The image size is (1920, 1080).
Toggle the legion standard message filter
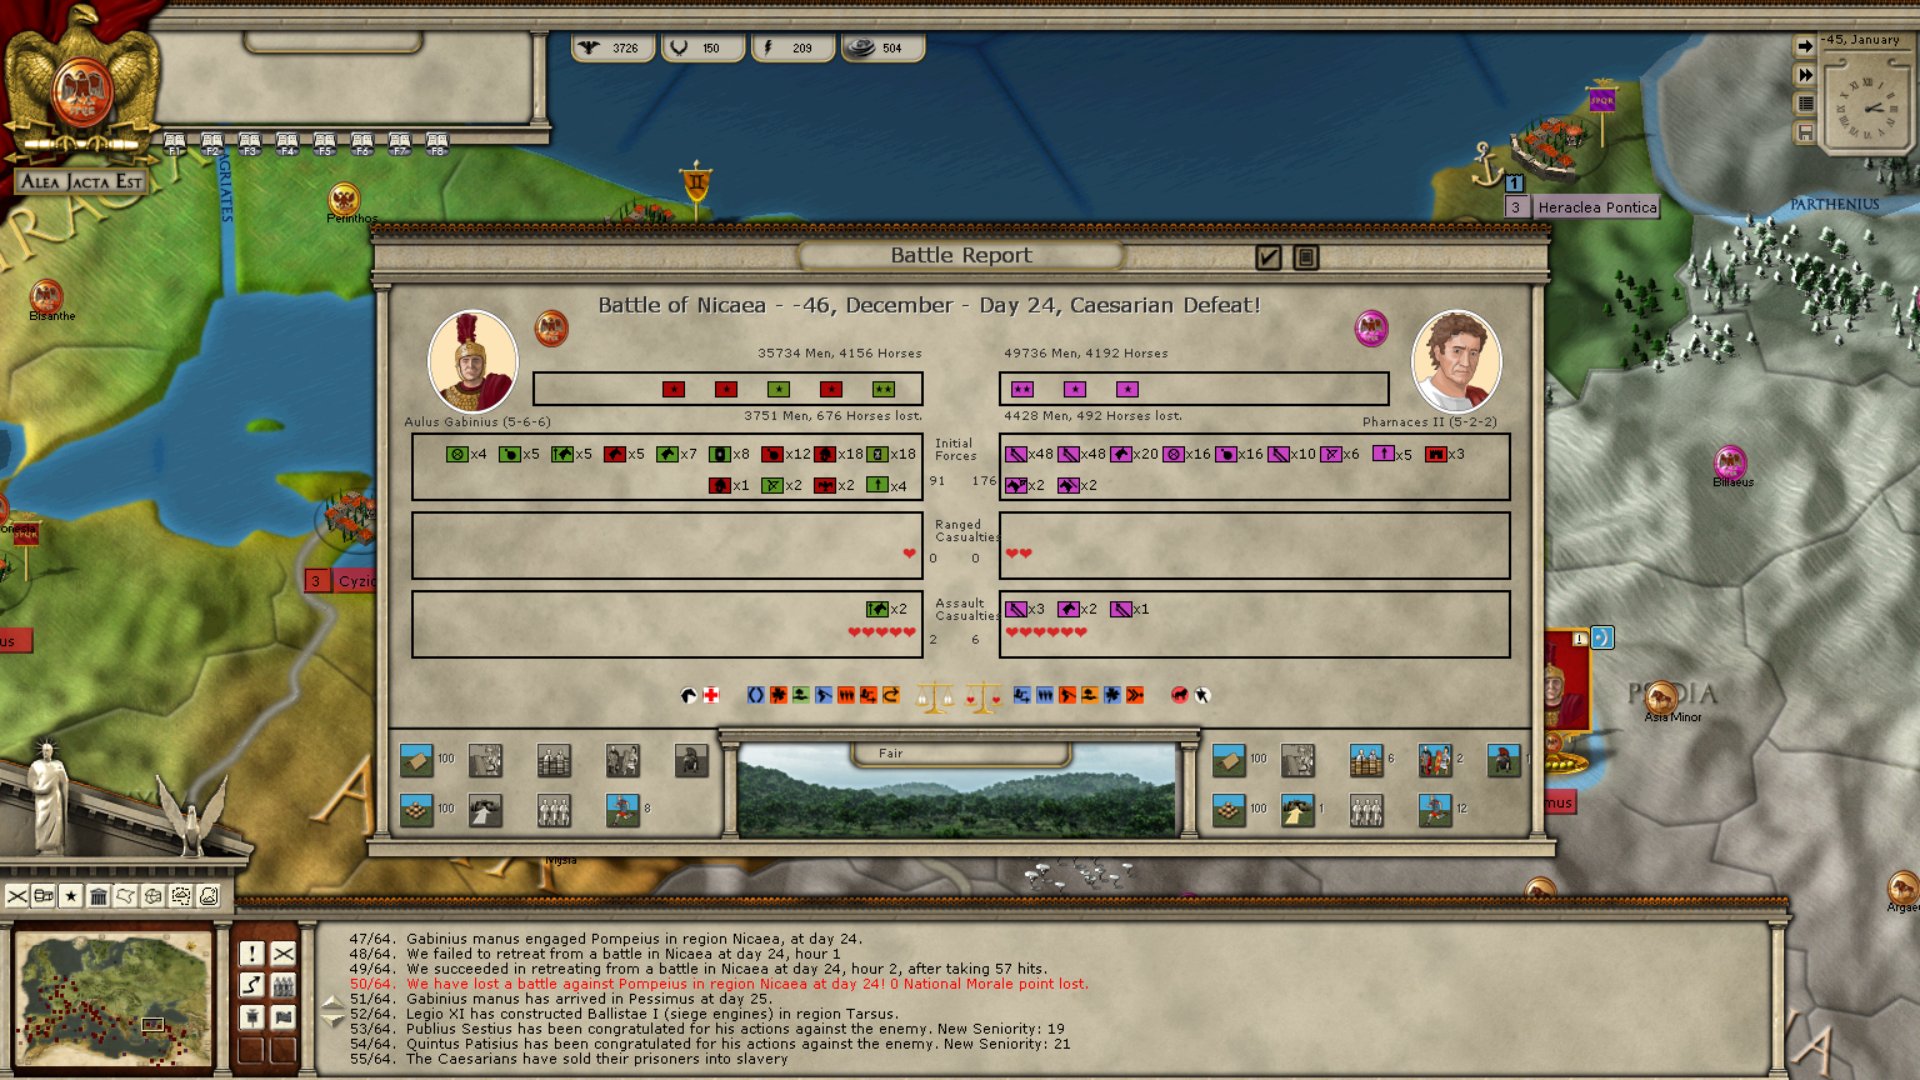pos(251,1018)
